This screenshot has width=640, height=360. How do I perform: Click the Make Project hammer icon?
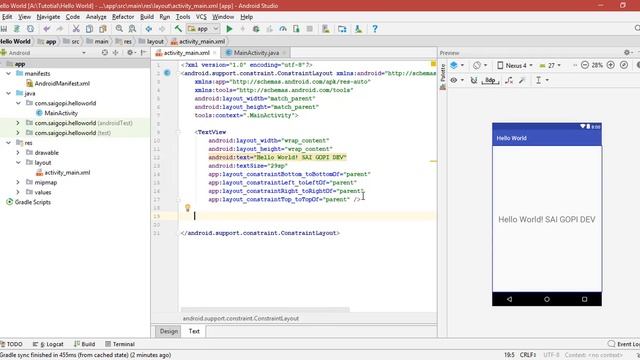click(178, 29)
